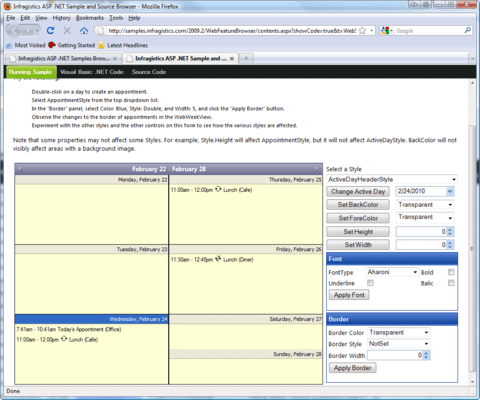Open the Border Color dropdown
The height and width of the screenshot is (400, 480).
click(399, 332)
